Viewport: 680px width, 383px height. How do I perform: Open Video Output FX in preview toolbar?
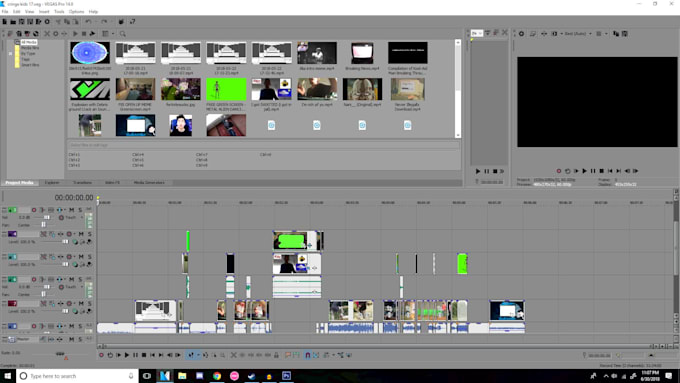[x=544, y=34]
